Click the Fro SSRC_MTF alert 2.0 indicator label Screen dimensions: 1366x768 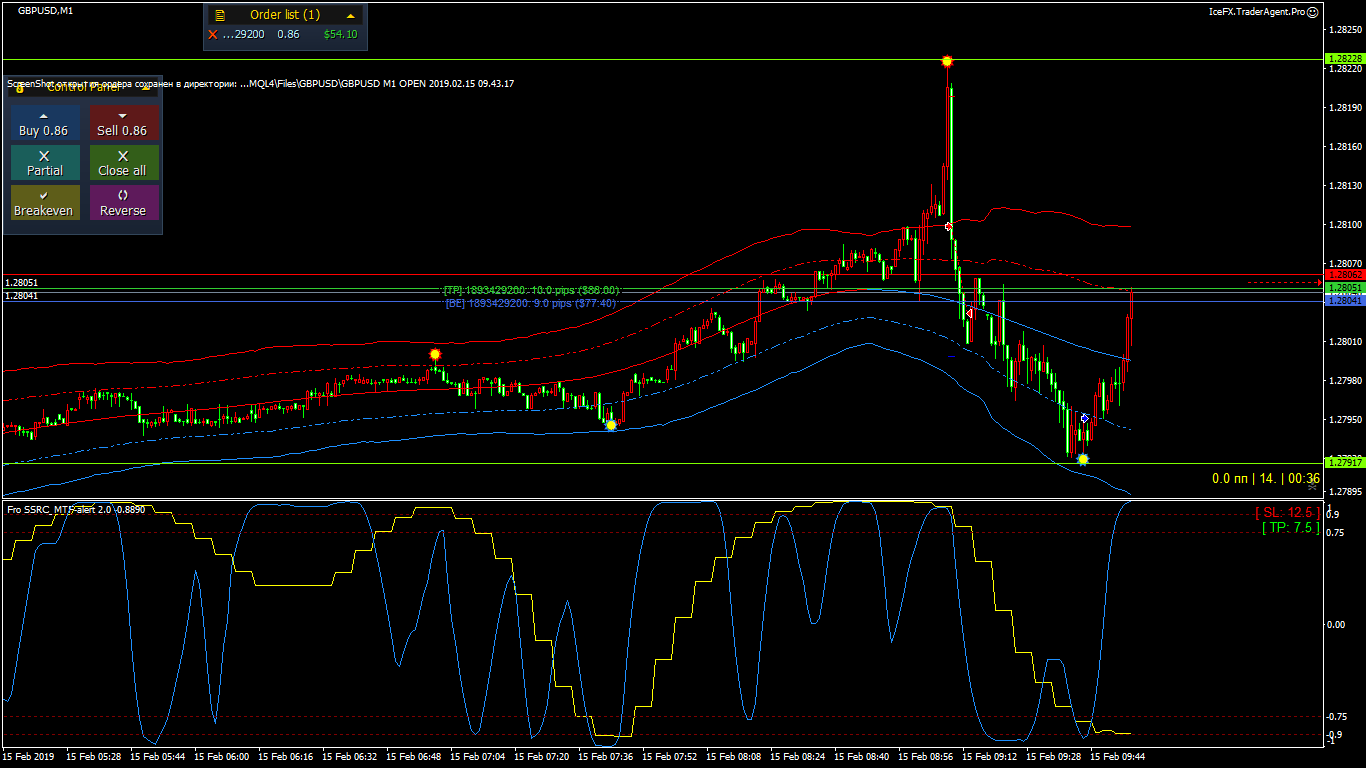(x=76, y=509)
